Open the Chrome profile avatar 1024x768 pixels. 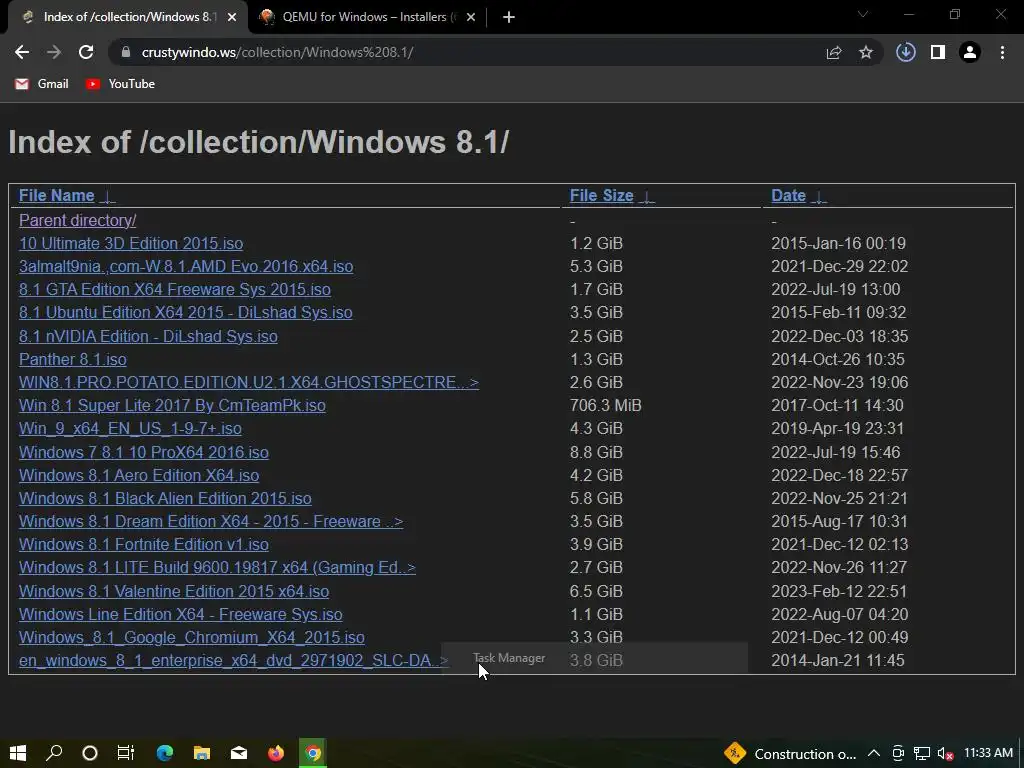click(x=970, y=52)
